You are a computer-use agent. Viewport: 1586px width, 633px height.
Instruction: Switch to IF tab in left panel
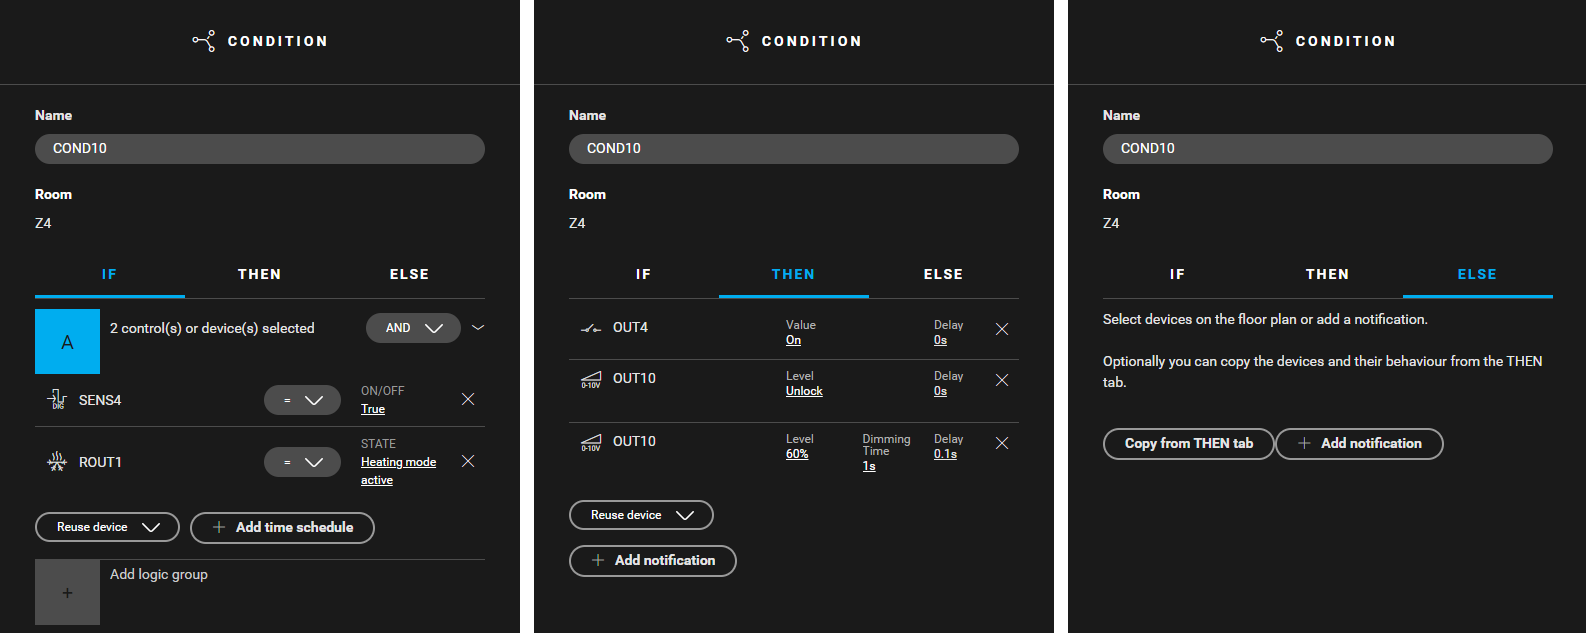pyautogui.click(x=110, y=274)
